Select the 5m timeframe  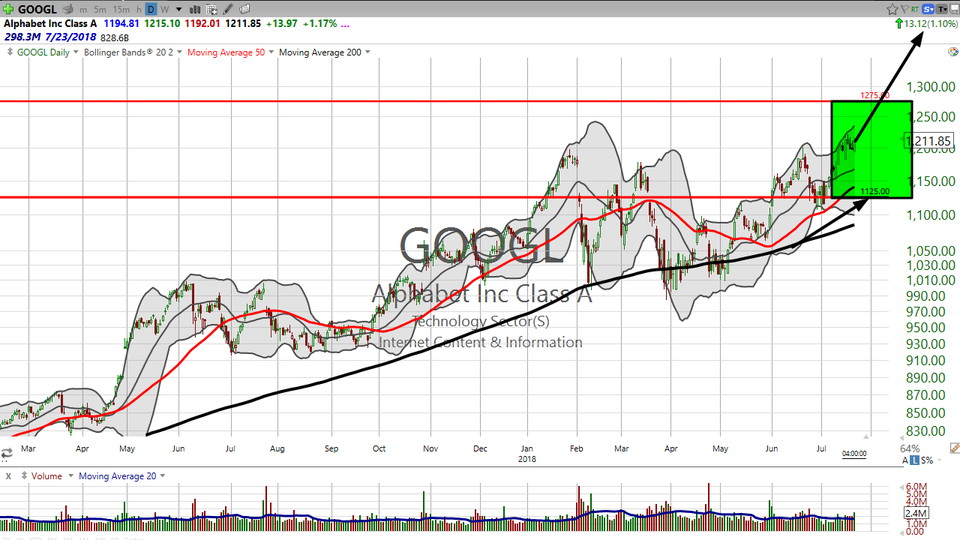(x=101, y=9)
